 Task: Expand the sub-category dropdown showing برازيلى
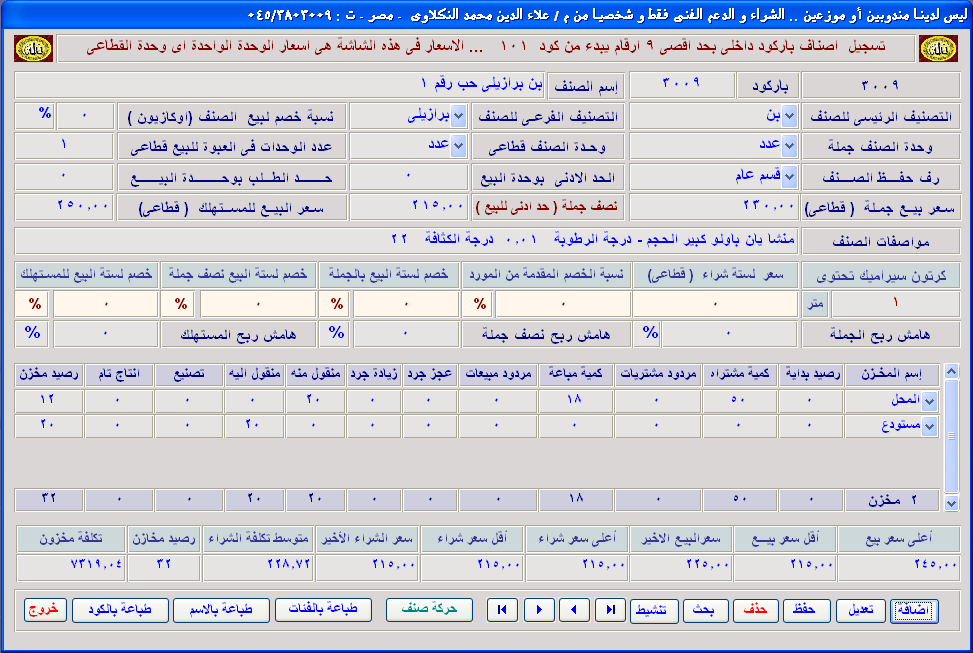tap(459, 117)
